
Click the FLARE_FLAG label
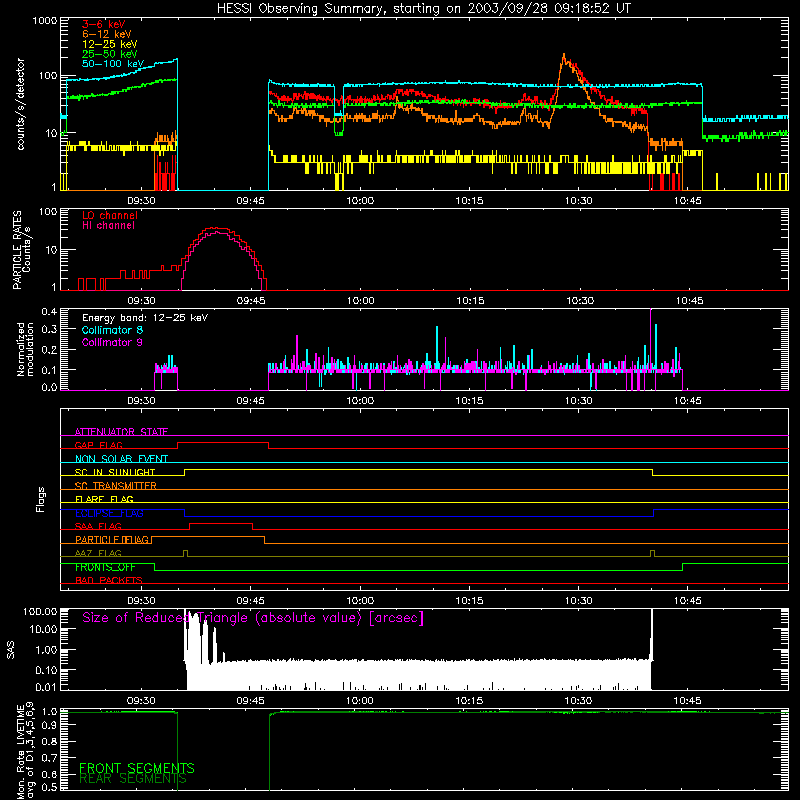104,499
